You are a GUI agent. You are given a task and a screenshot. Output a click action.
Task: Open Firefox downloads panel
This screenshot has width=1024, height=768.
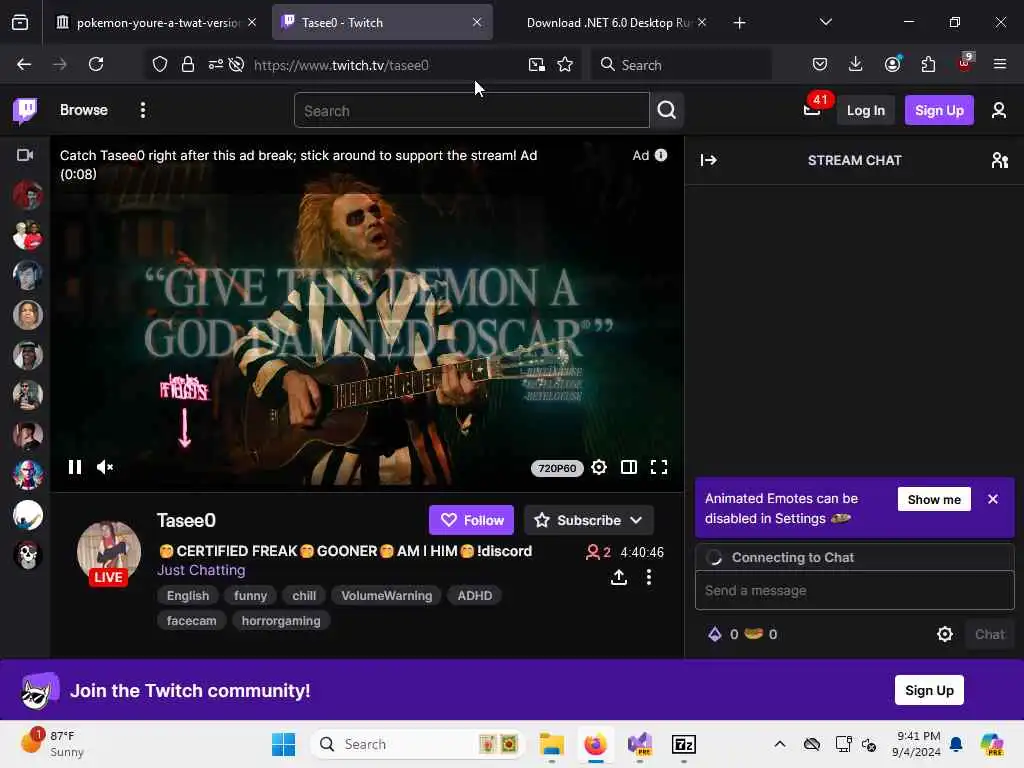pos(856,64)
